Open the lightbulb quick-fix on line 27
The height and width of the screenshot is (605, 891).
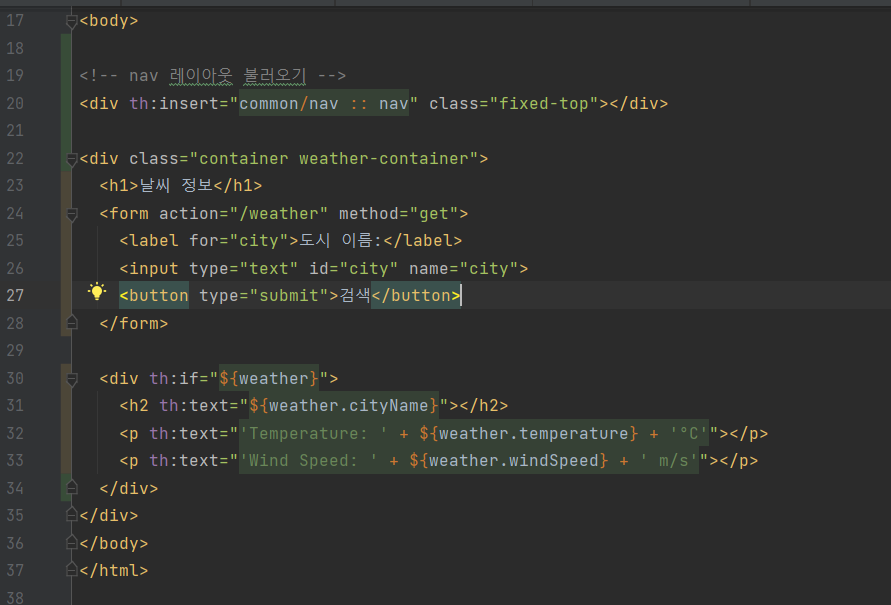(x=97, y=292)
